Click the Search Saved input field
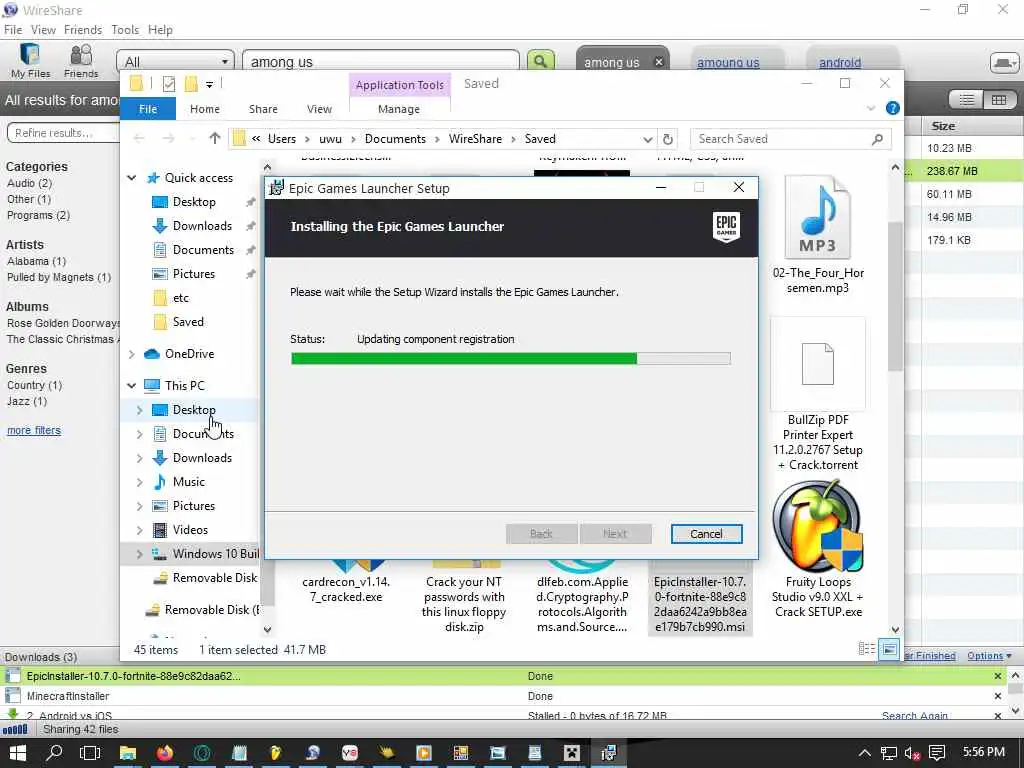 click(x=782, y=139)
